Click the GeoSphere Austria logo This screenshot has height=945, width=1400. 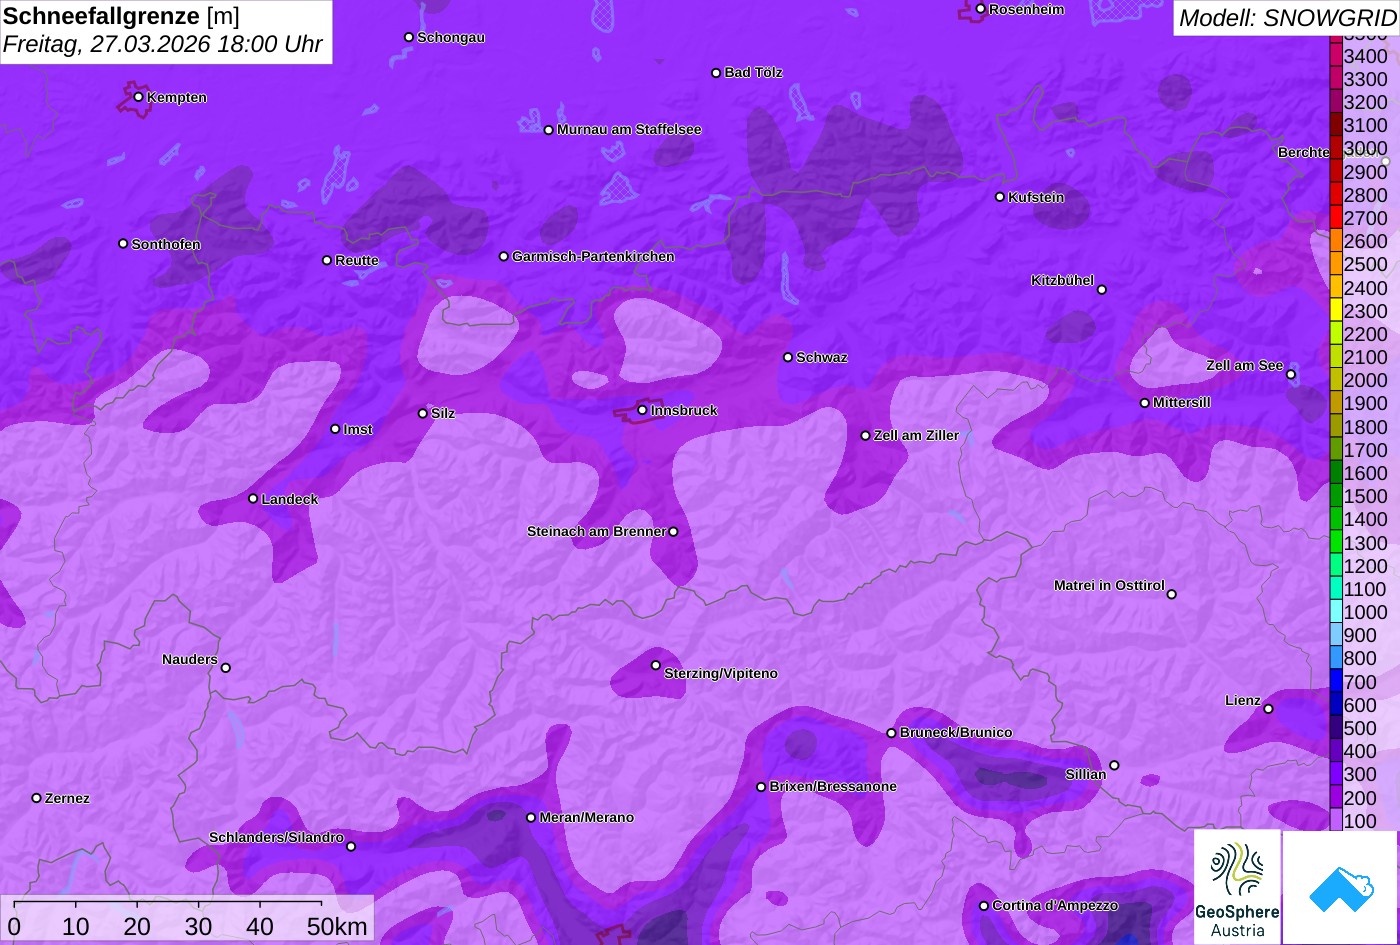(x=1237, y=887)
